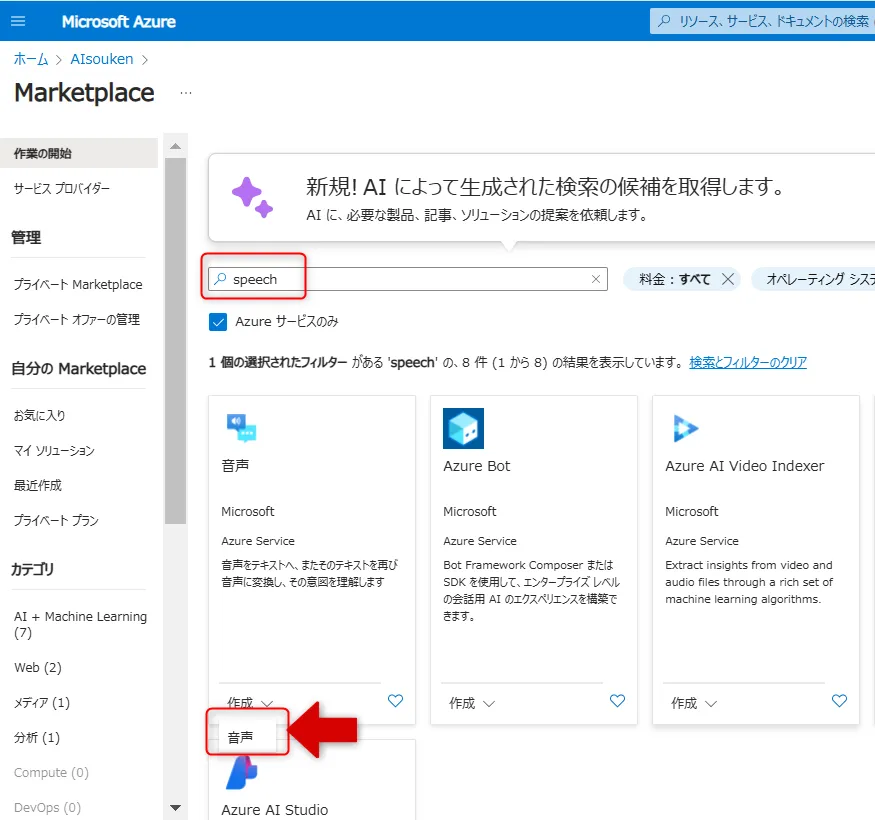Click the Azure Bot service icon
875x820 pixels.
pyautogui.click(x=463, y=428)
